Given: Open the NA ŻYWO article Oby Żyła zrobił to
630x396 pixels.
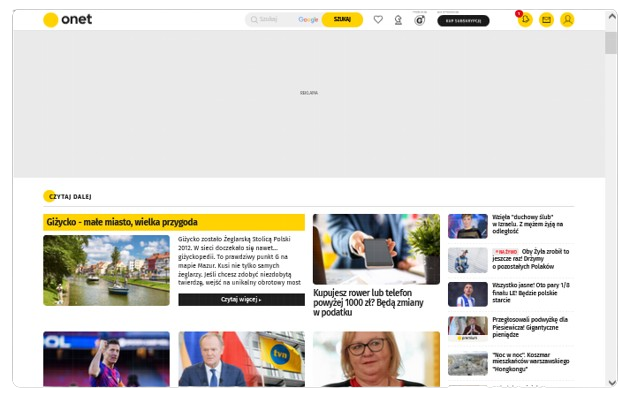Looking at the screenshot, I should click(x=531, y=259).
